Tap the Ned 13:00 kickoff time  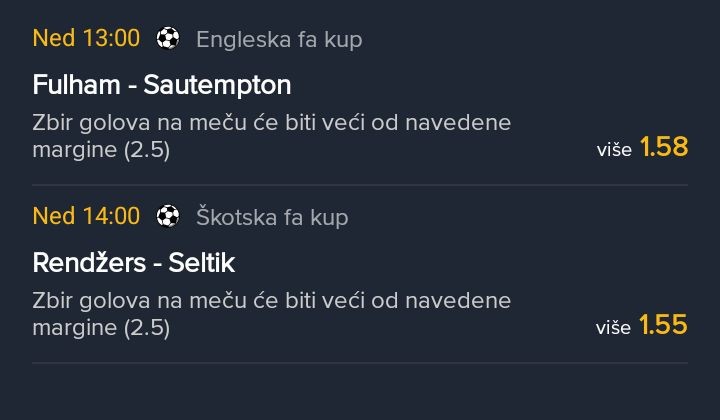[x=86, y=39]
